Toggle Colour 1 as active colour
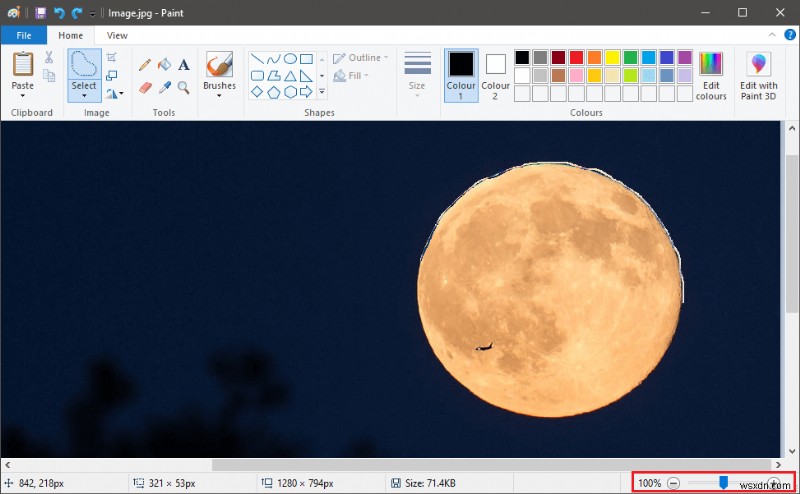Screen dimensions: 800x494 (x=461, y=75)
